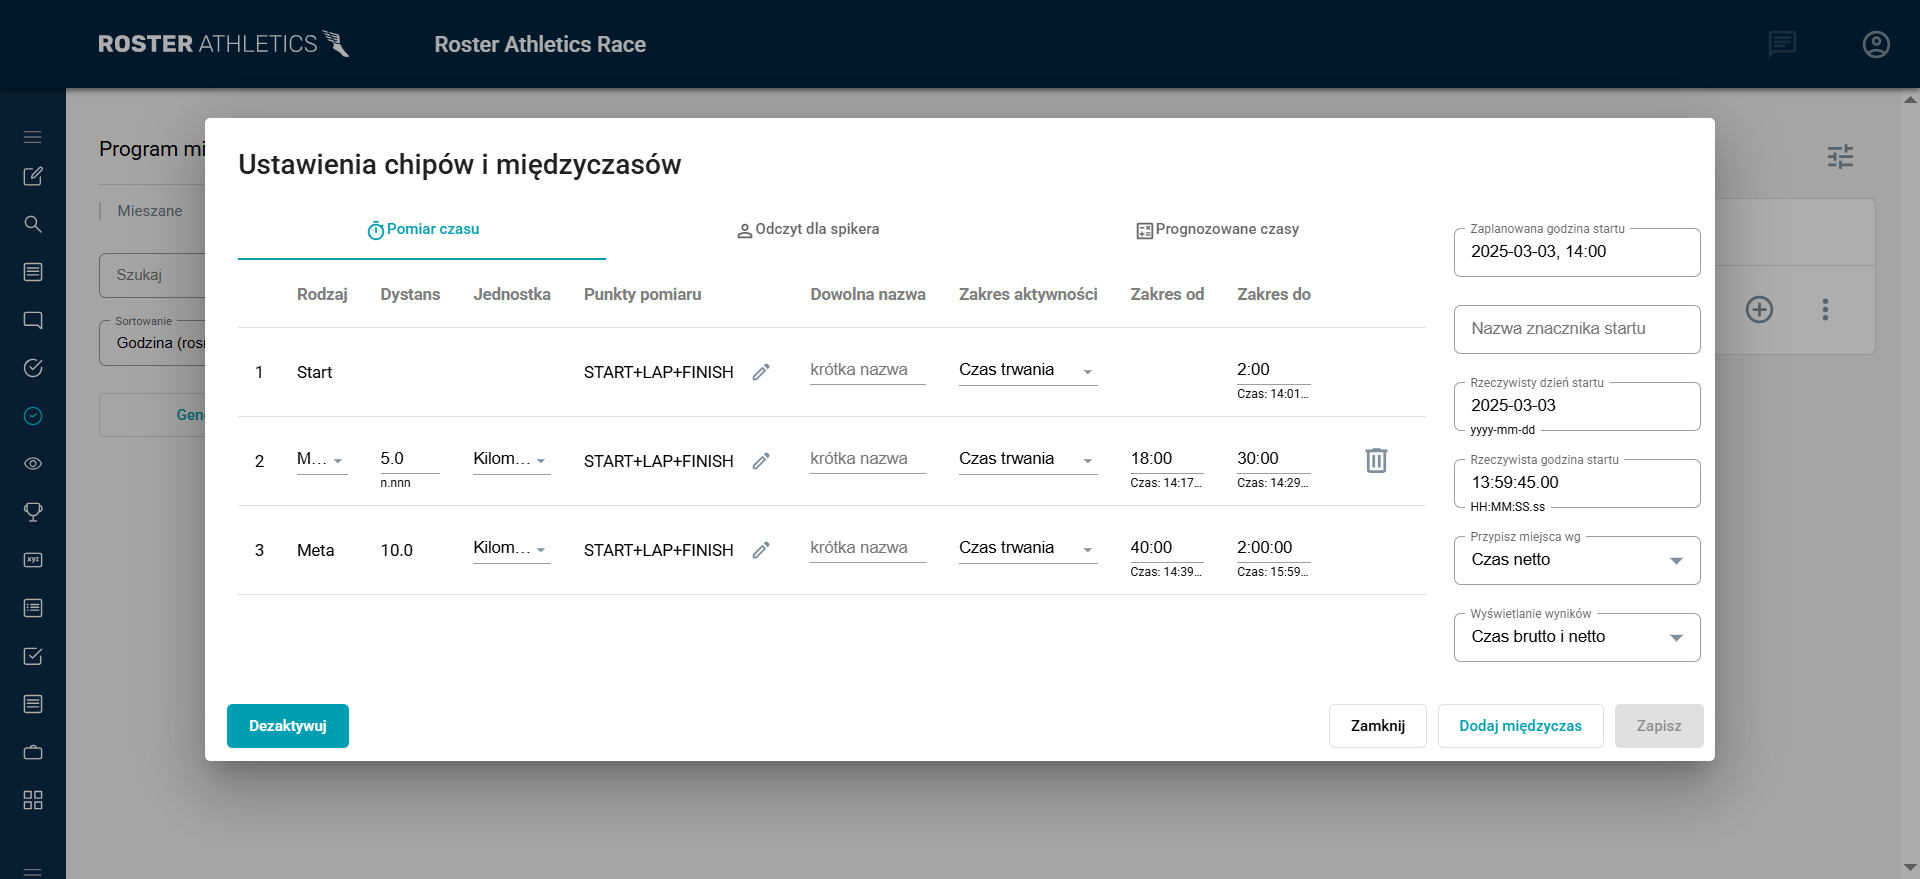Delete split time row 2
Viewport: 1920px width, 879px height.
pyautogui.click(x=1376, y=460)
